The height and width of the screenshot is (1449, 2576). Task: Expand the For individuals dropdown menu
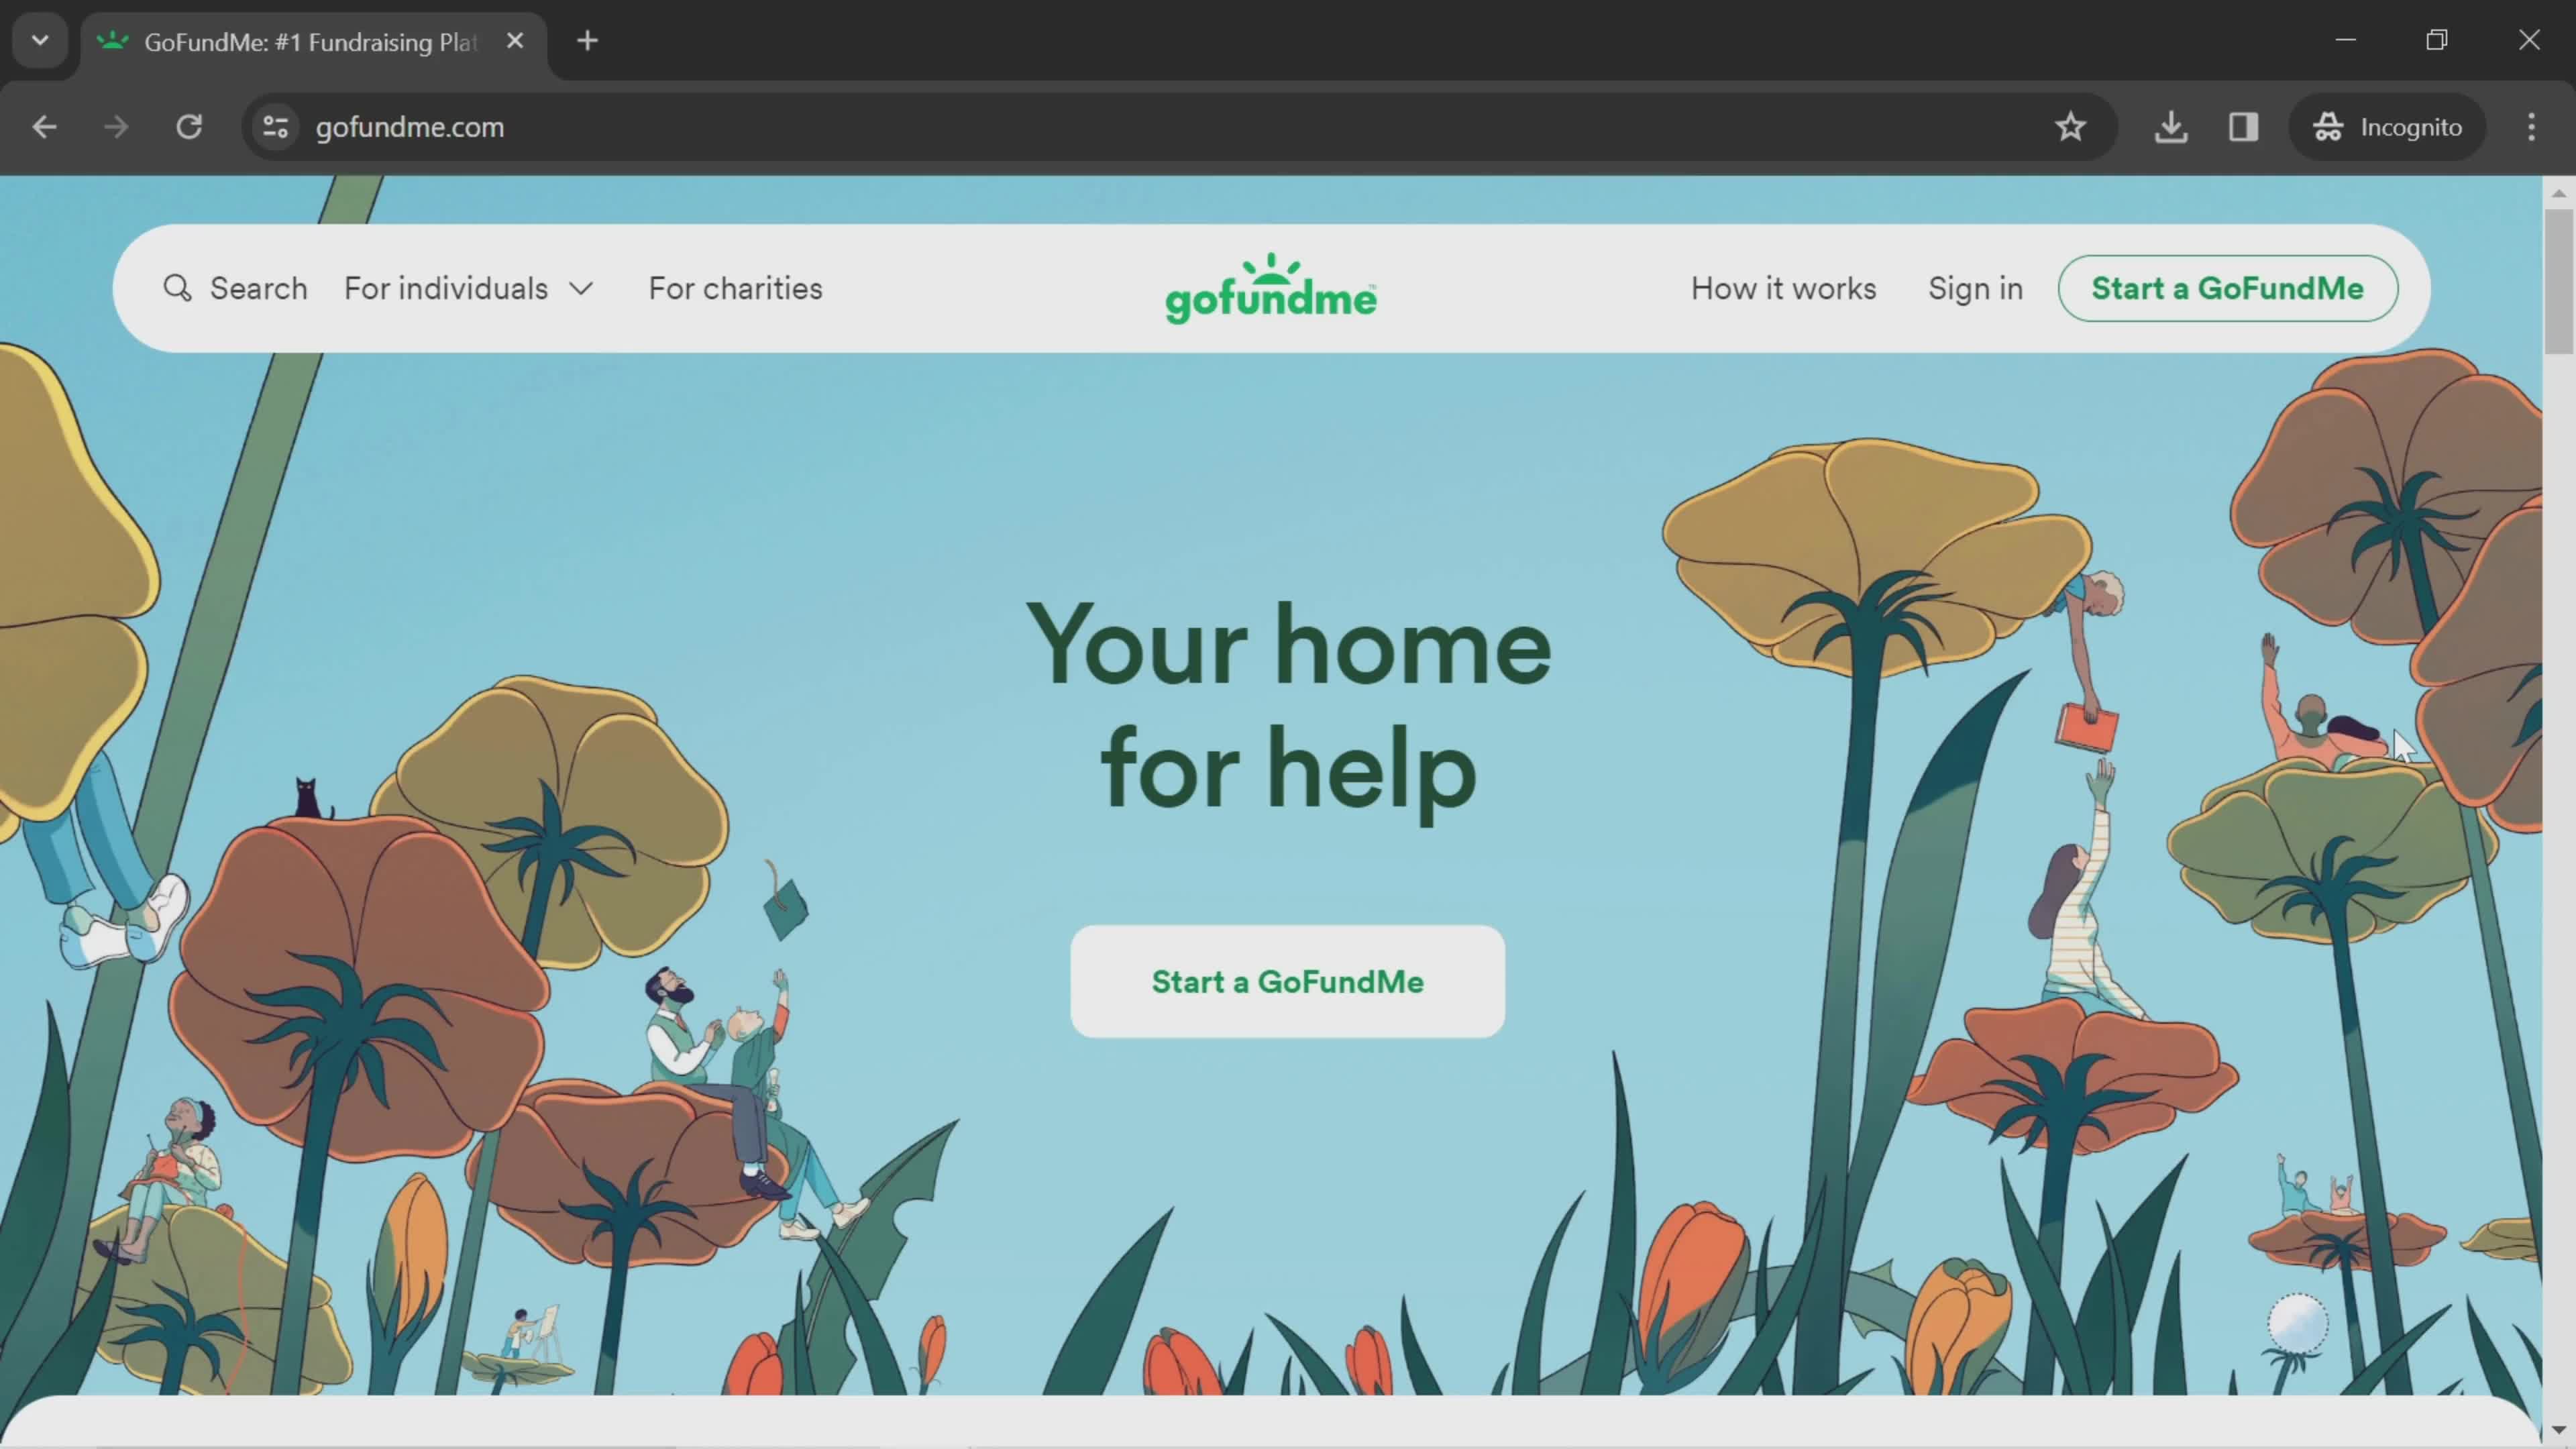(x=467, y=288)
